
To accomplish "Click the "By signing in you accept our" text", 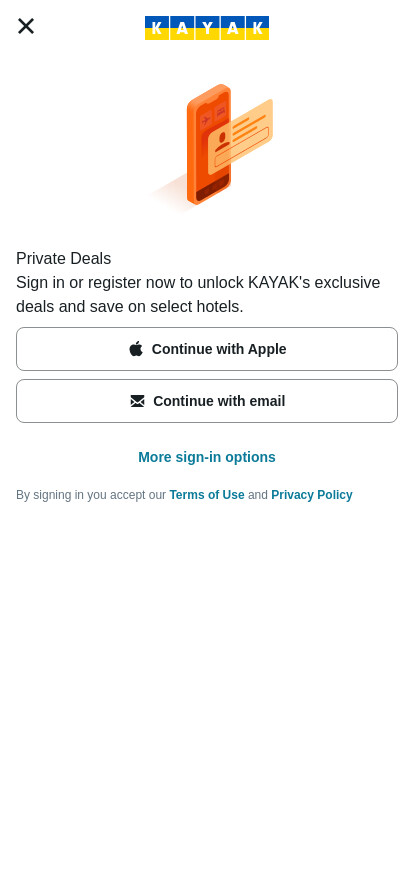I will 91,495.
